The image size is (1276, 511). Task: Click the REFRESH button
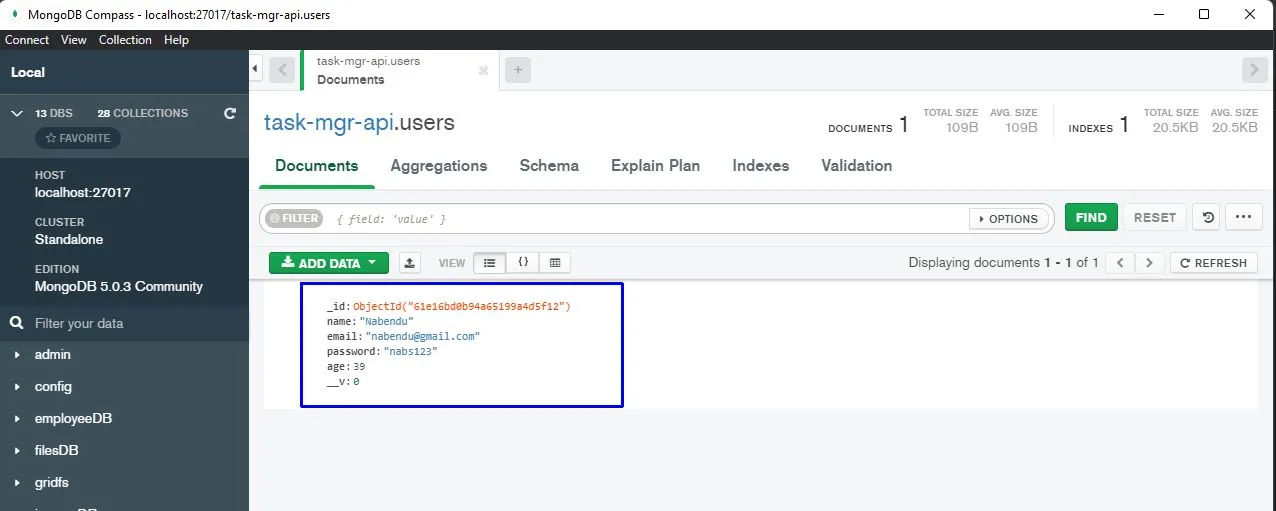pos(1214,263)
